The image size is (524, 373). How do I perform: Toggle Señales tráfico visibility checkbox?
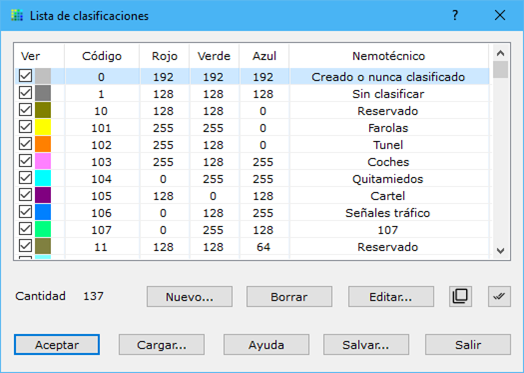pyautogui.click(x=25, y=212)
